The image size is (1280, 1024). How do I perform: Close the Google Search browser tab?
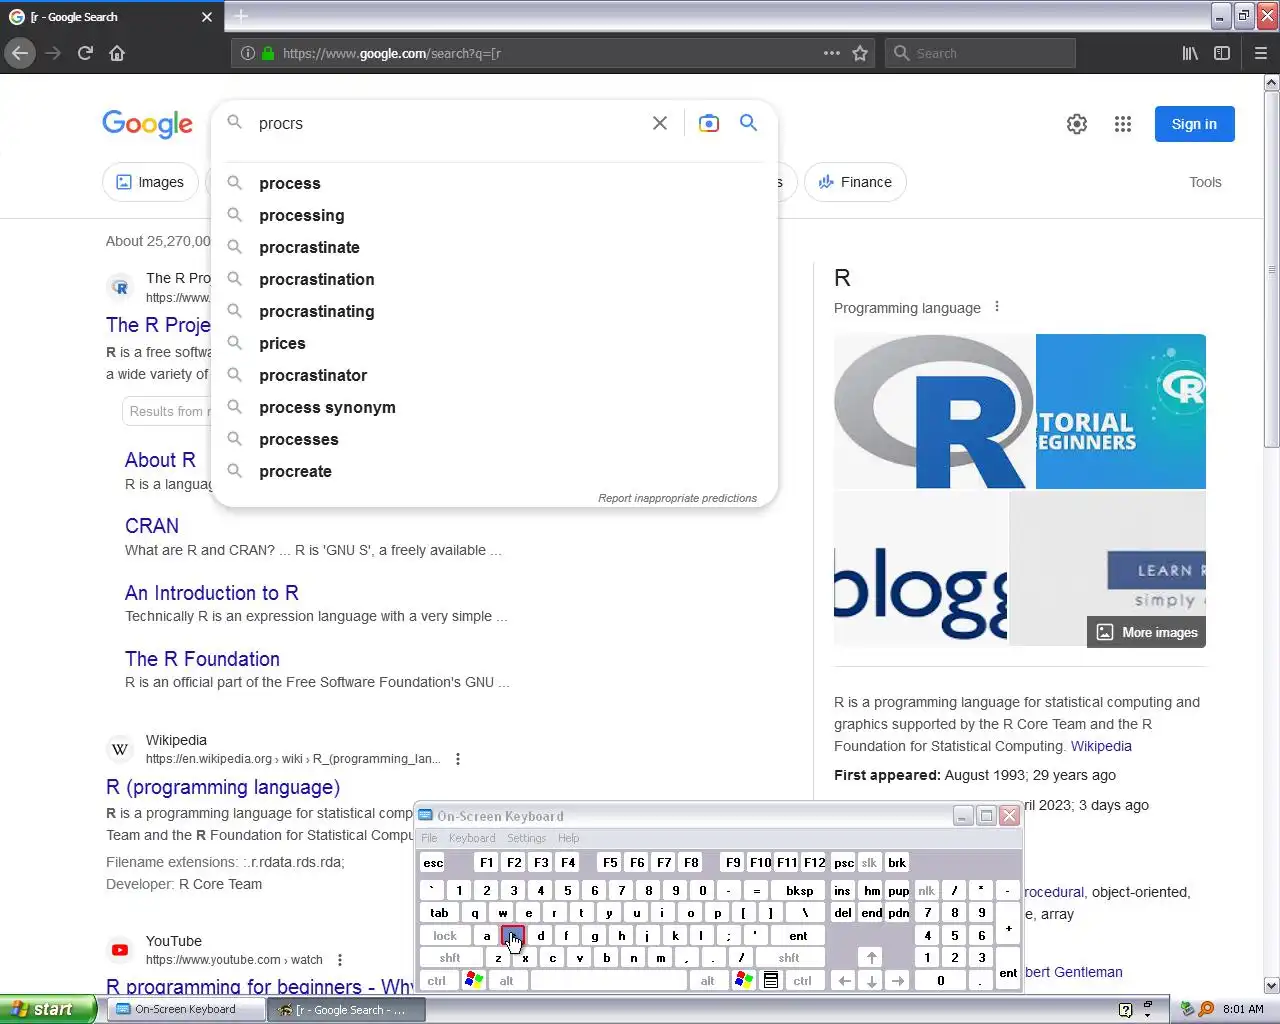tap(207, 17)
